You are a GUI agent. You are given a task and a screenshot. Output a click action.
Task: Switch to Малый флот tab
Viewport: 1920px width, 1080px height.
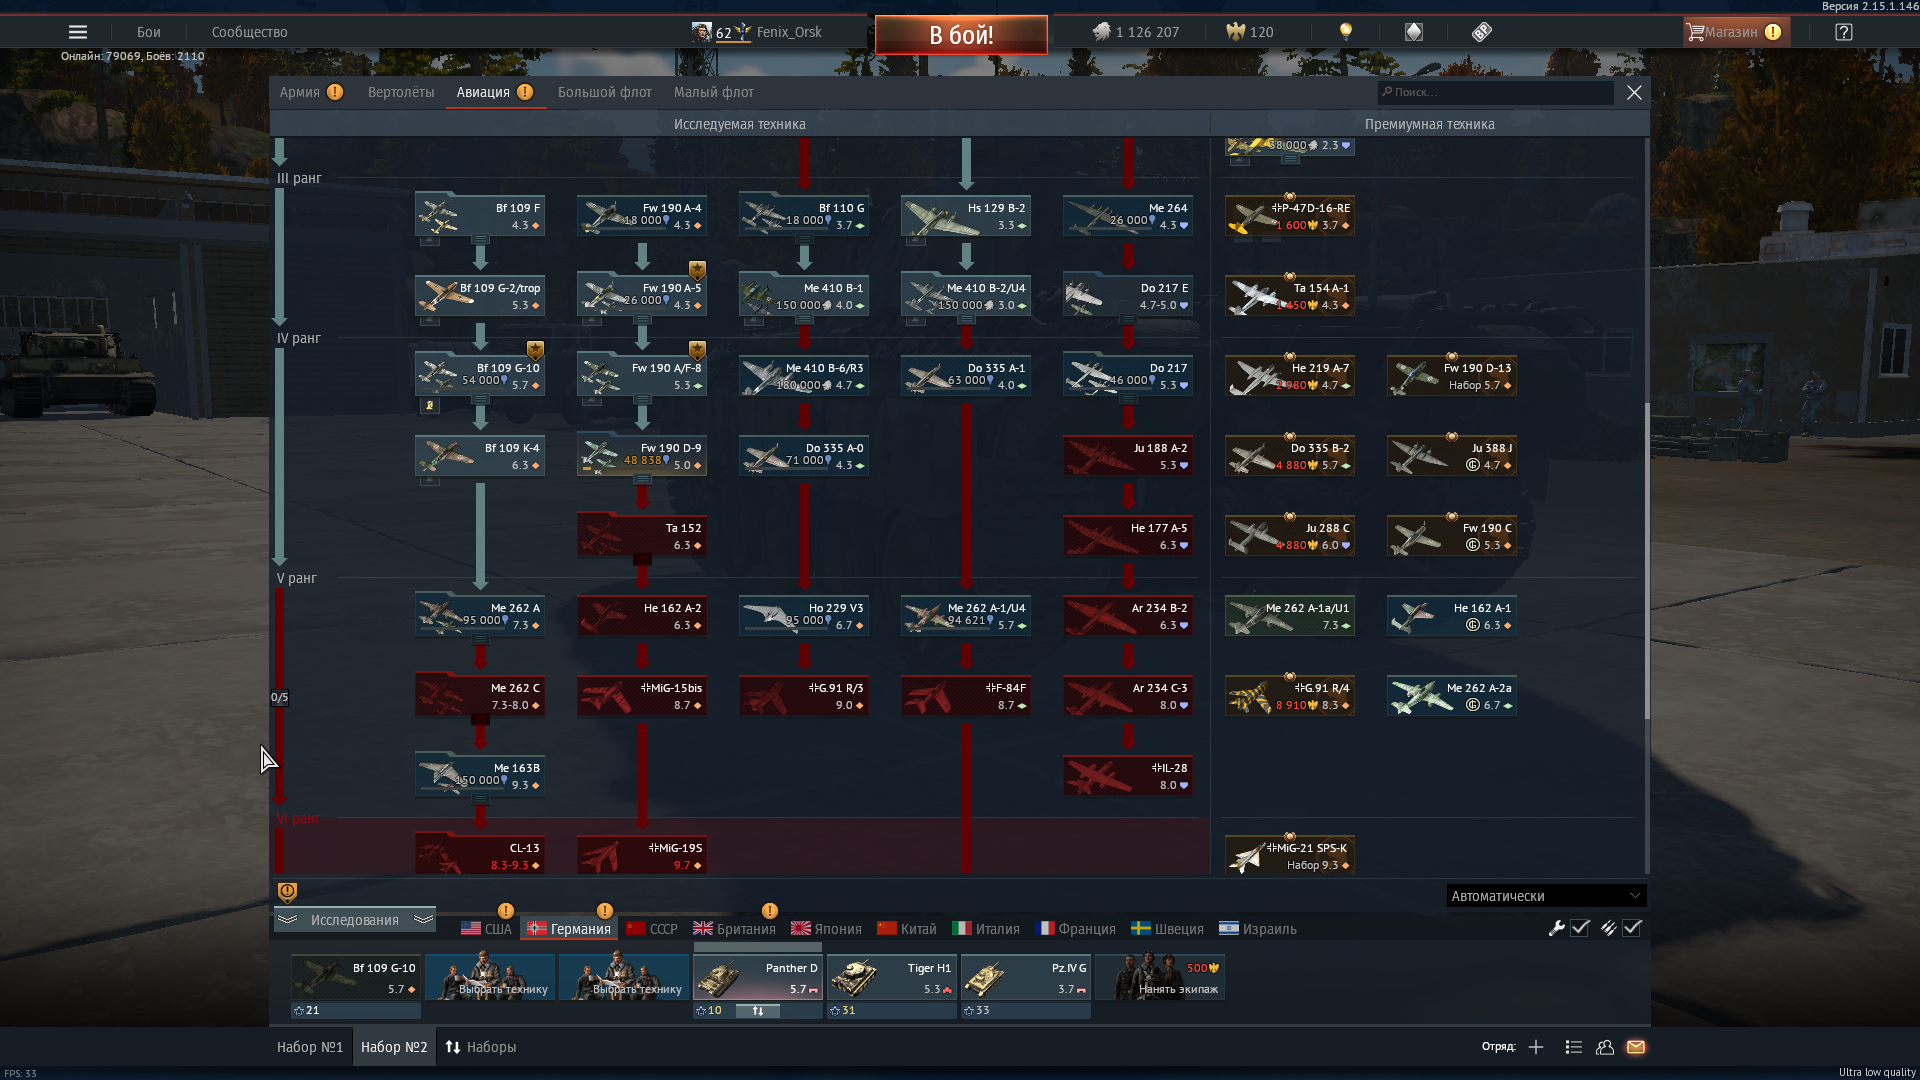click(x=714, y=92)
